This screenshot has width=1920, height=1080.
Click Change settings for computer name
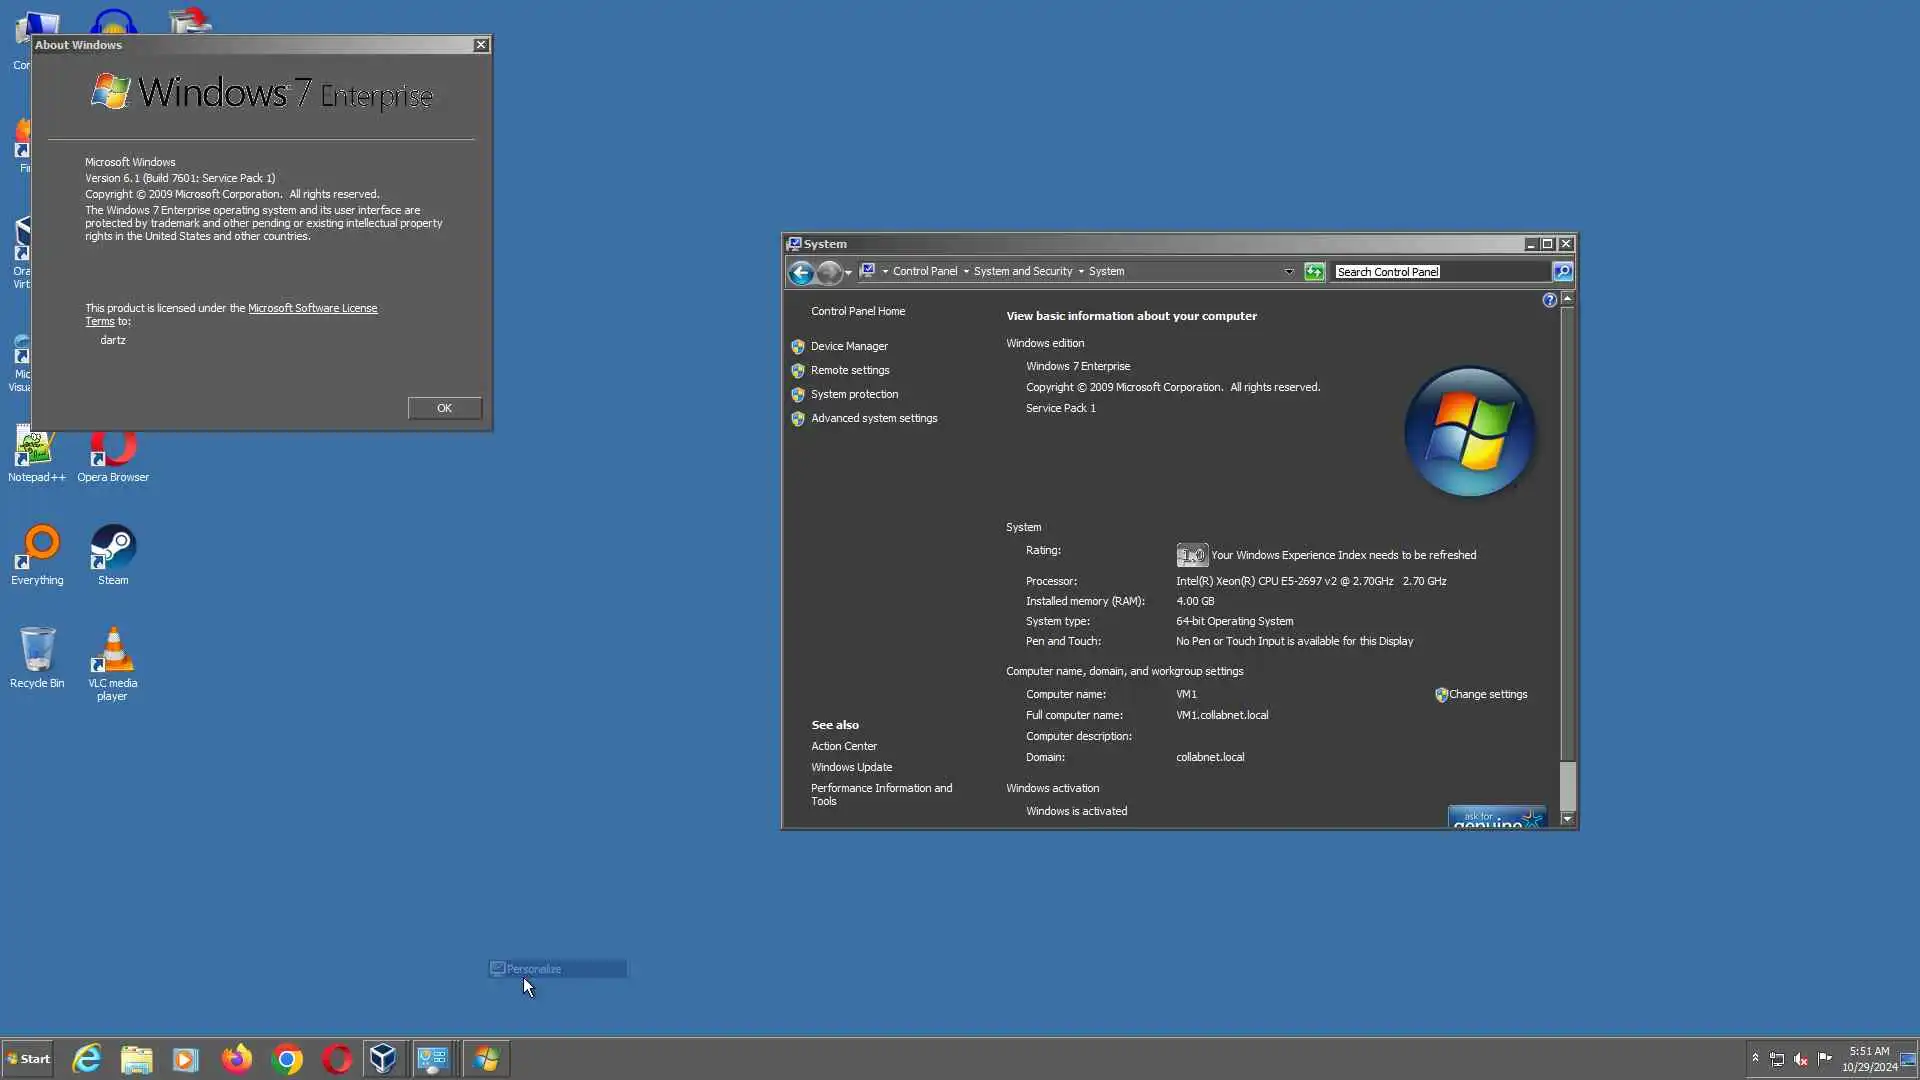pyautogui.click(x=1487, y=694)
